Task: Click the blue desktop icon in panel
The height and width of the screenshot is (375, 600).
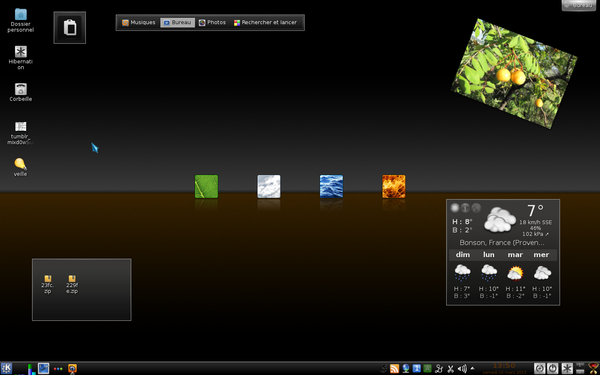Action: (x=44, y=368)
